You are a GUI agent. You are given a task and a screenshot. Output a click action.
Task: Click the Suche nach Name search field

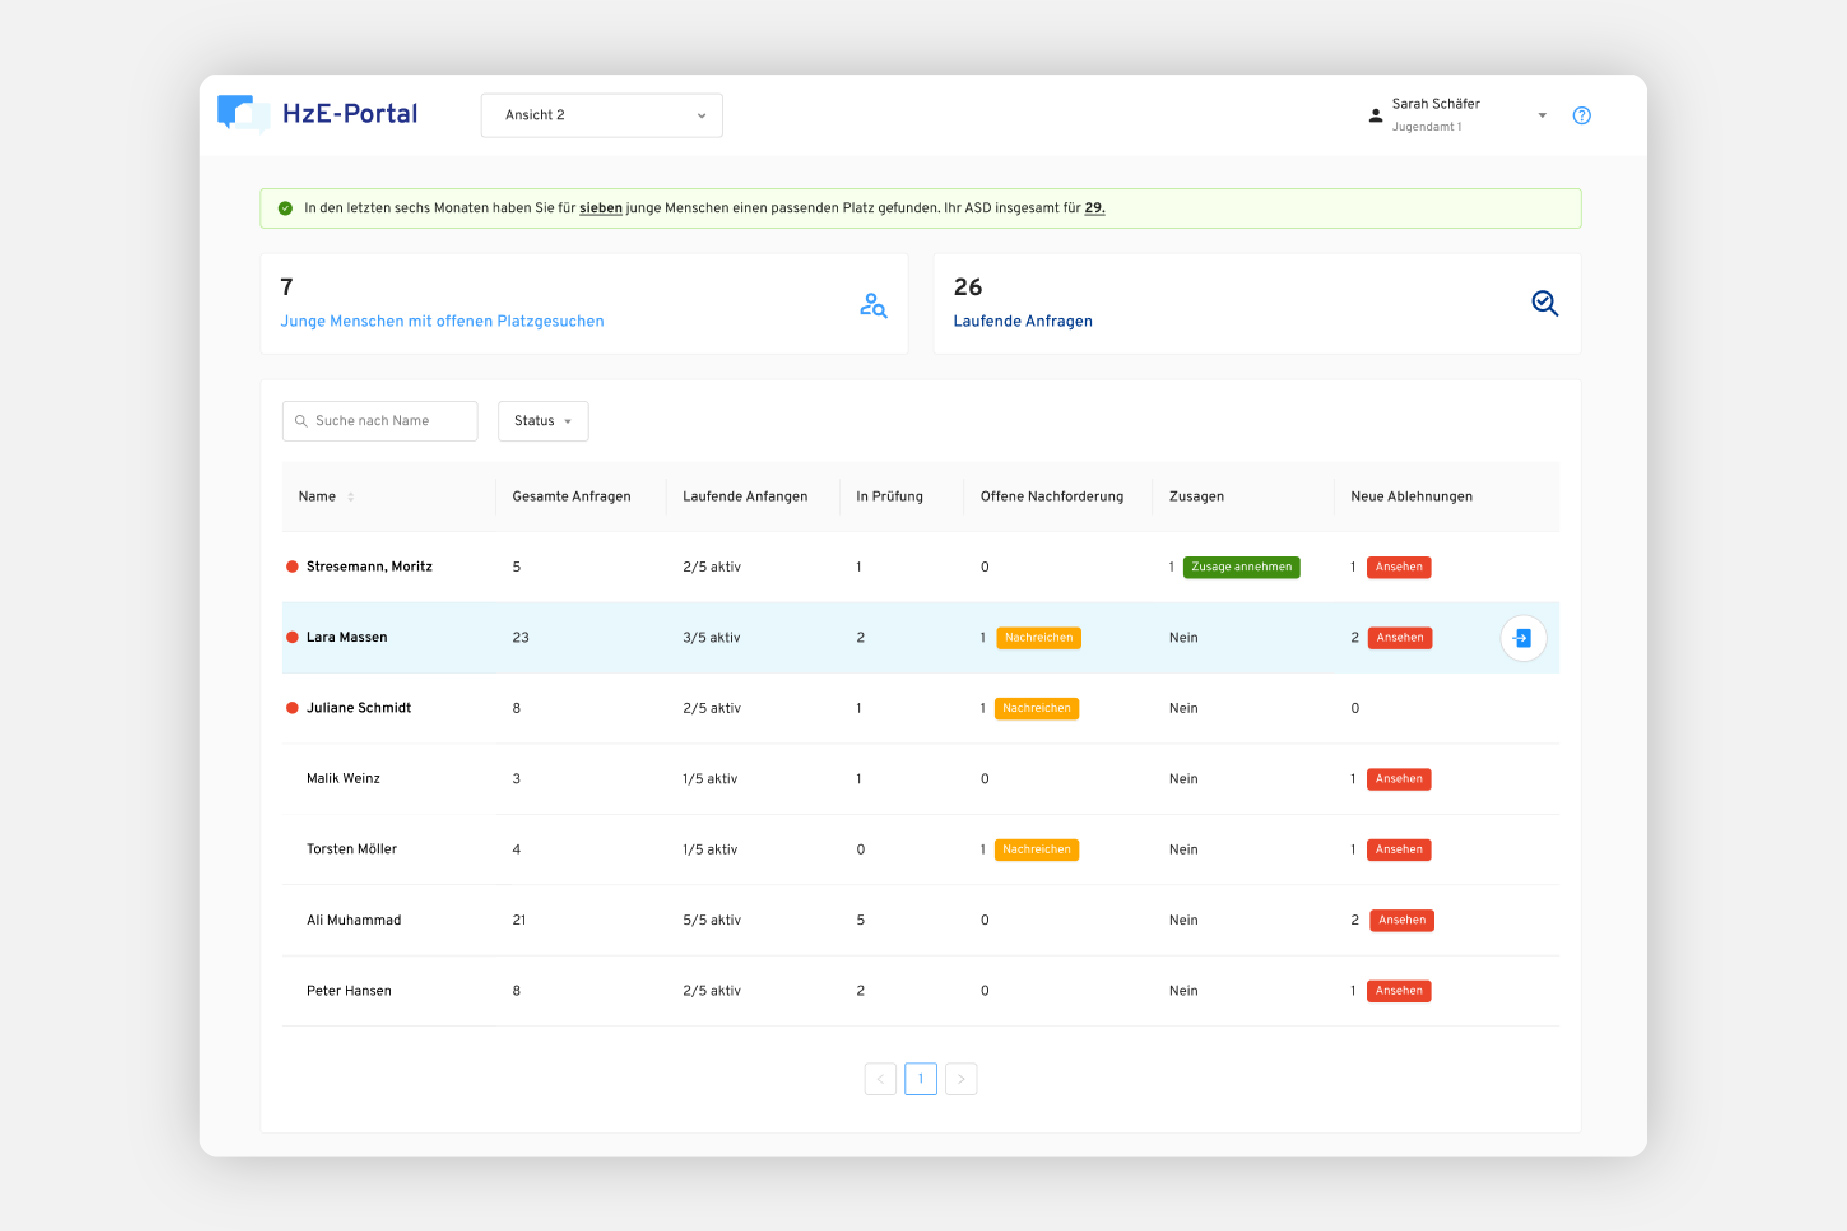(x=380, y=421)
